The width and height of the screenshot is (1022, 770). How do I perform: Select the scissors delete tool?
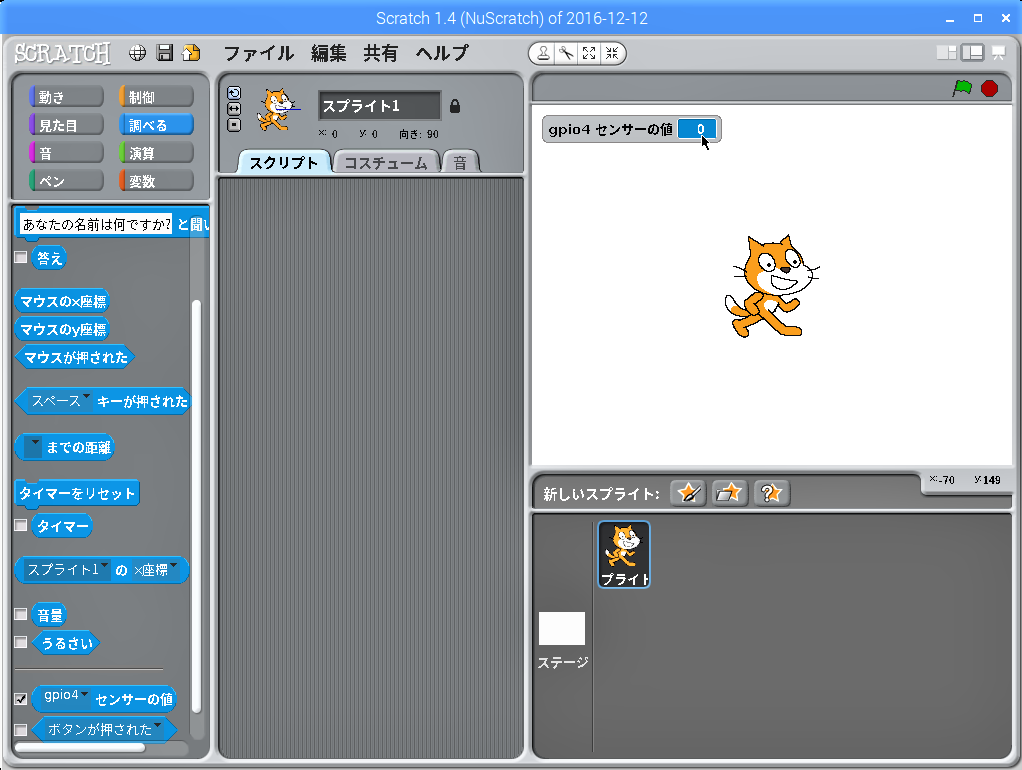pos(566,53)
